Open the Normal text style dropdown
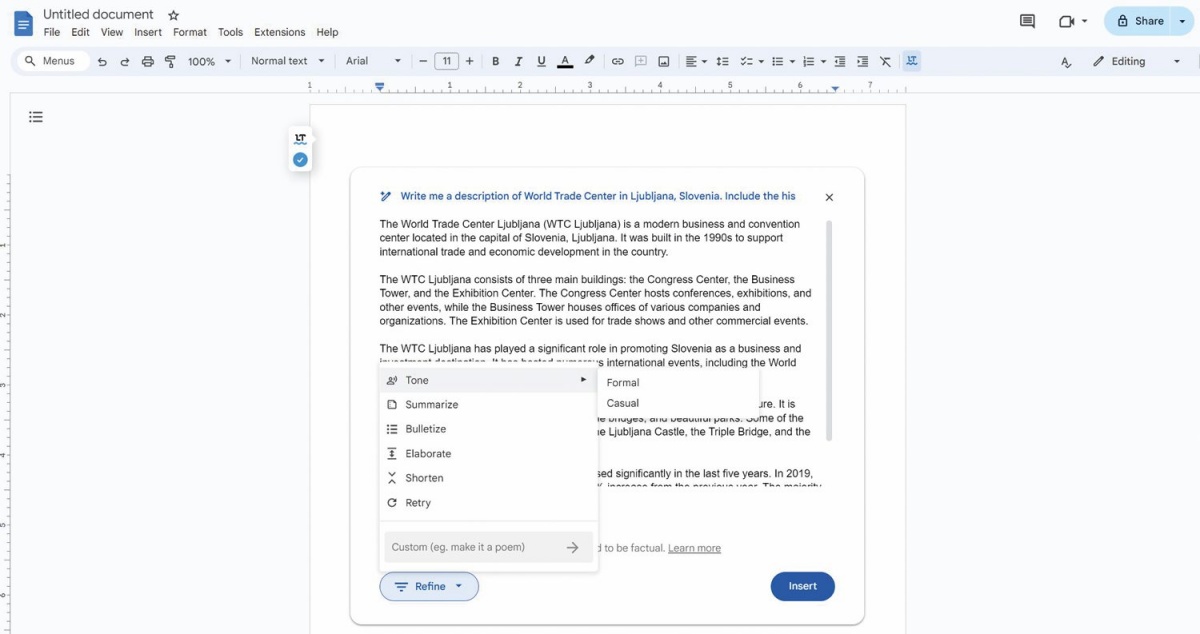Screen dimensions: 1200x634 pos(288,61)
